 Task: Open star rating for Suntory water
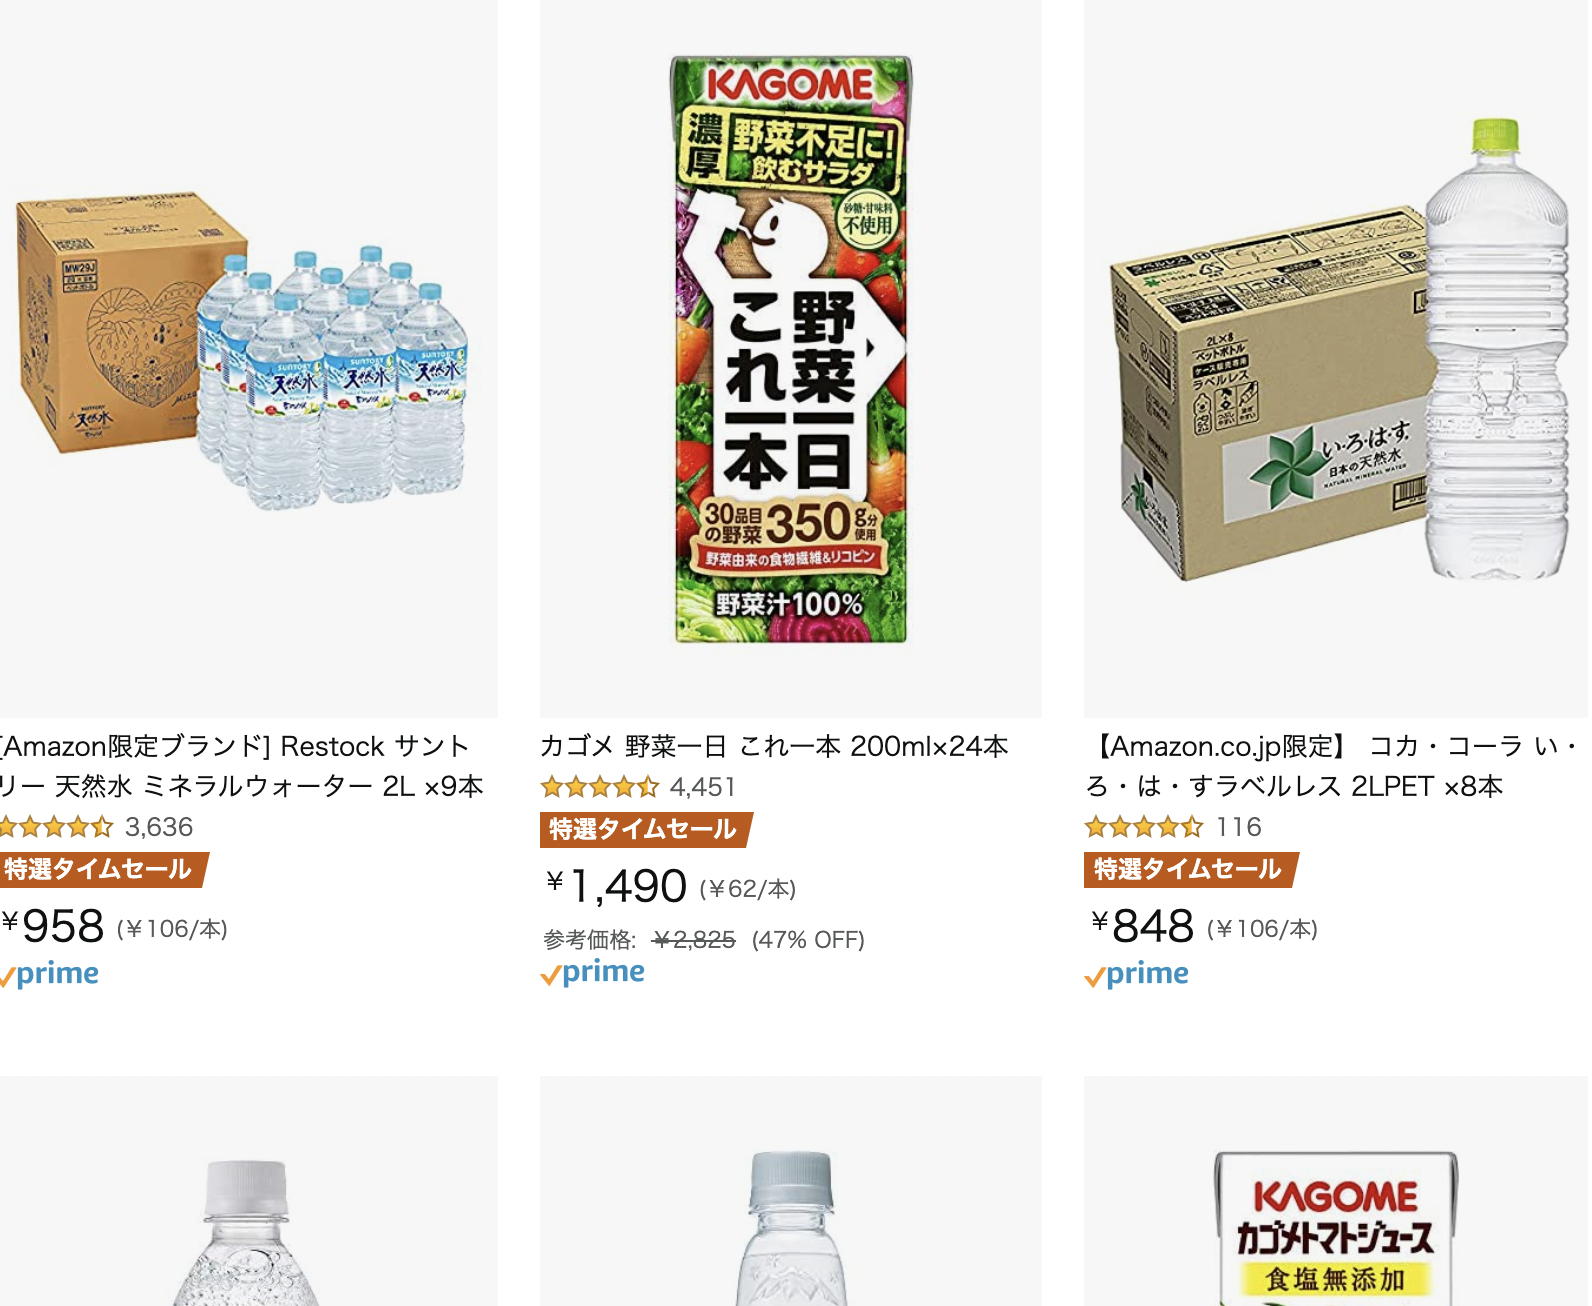click(56, 827)
